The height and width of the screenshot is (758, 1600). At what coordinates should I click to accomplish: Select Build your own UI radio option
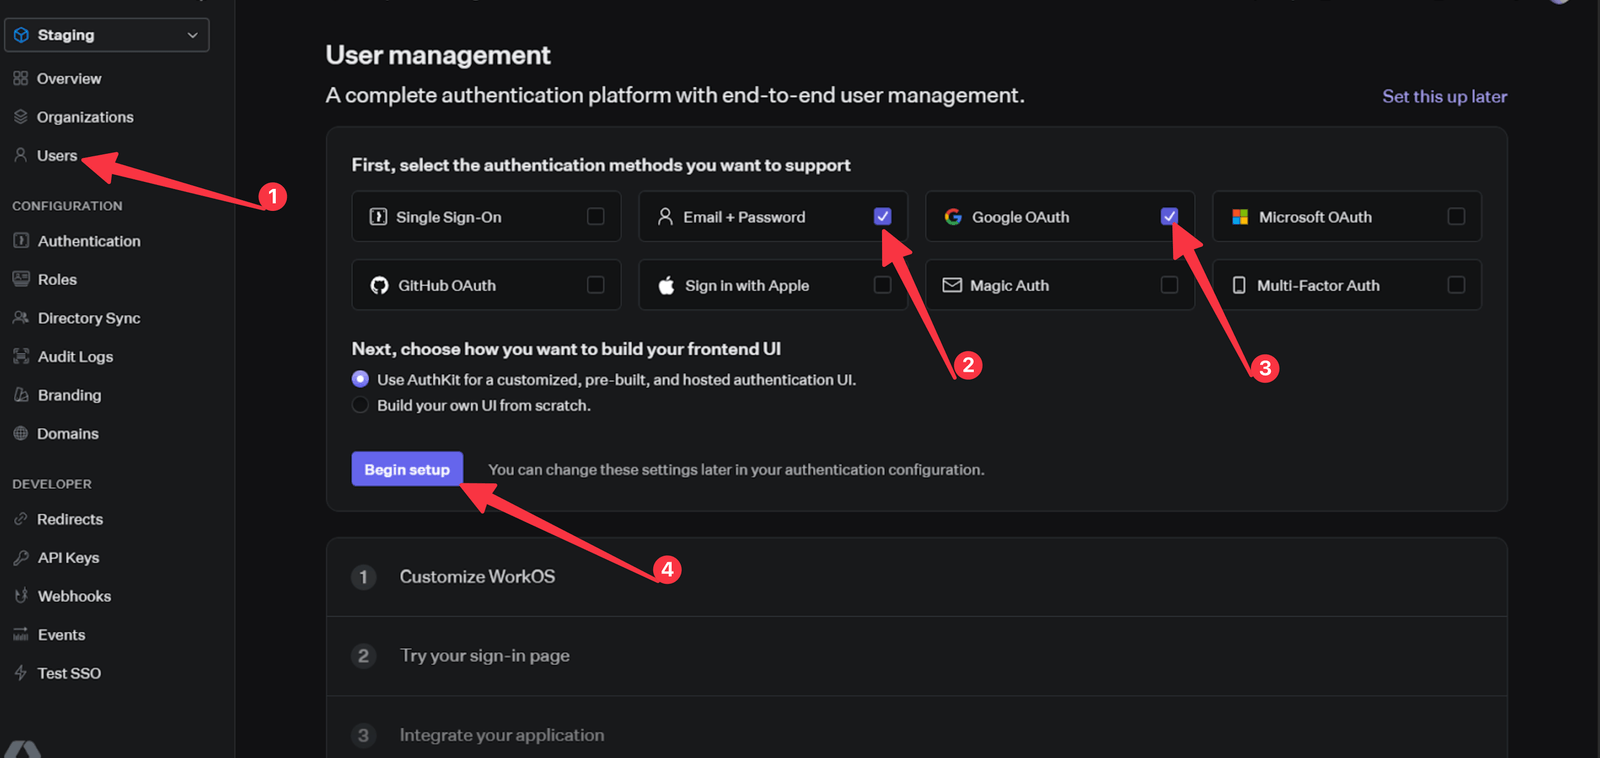click(x=360, y=405)
